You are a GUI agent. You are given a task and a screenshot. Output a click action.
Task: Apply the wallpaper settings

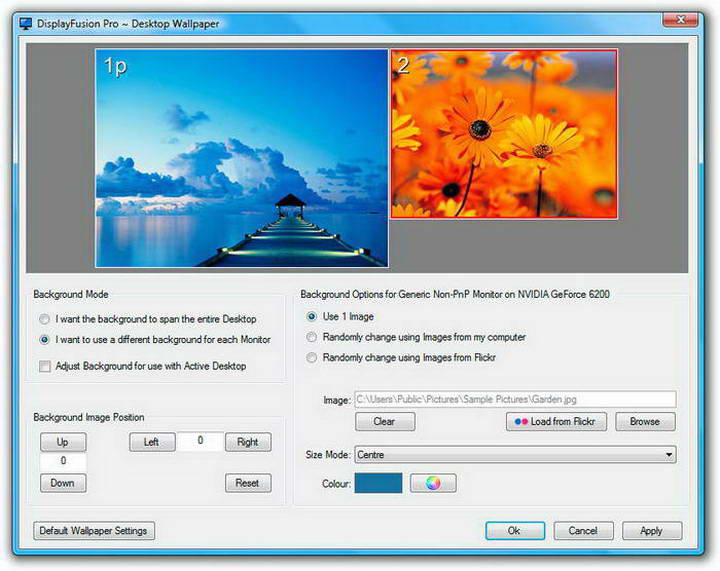(652, 531)
